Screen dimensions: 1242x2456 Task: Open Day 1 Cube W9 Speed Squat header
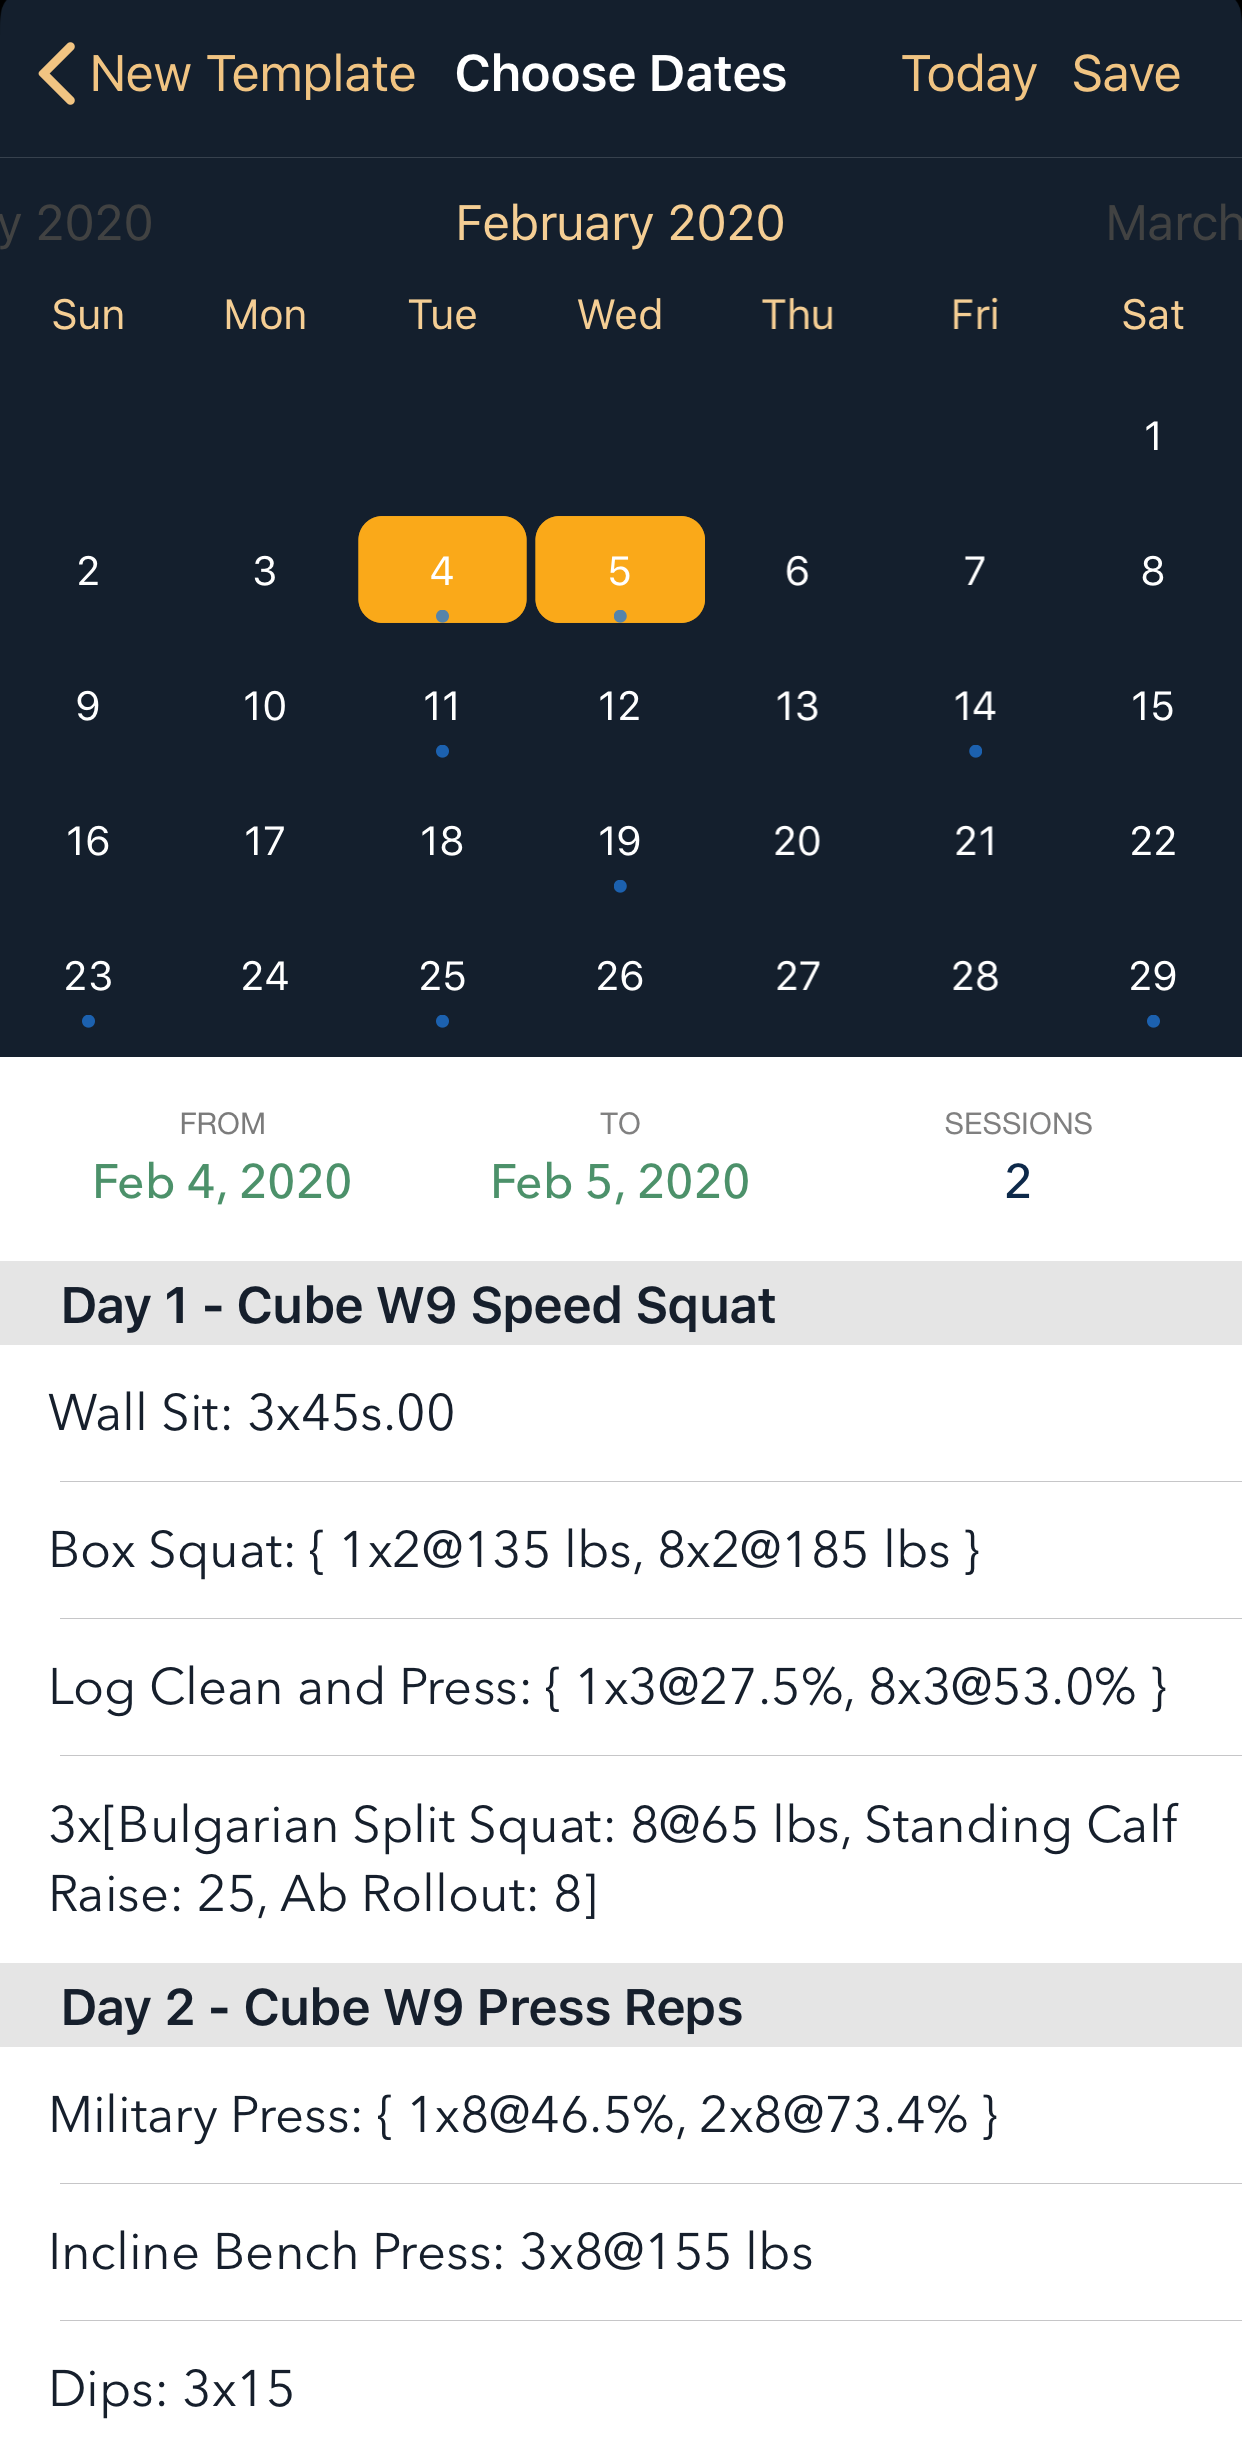click(x=418, y=1305)
